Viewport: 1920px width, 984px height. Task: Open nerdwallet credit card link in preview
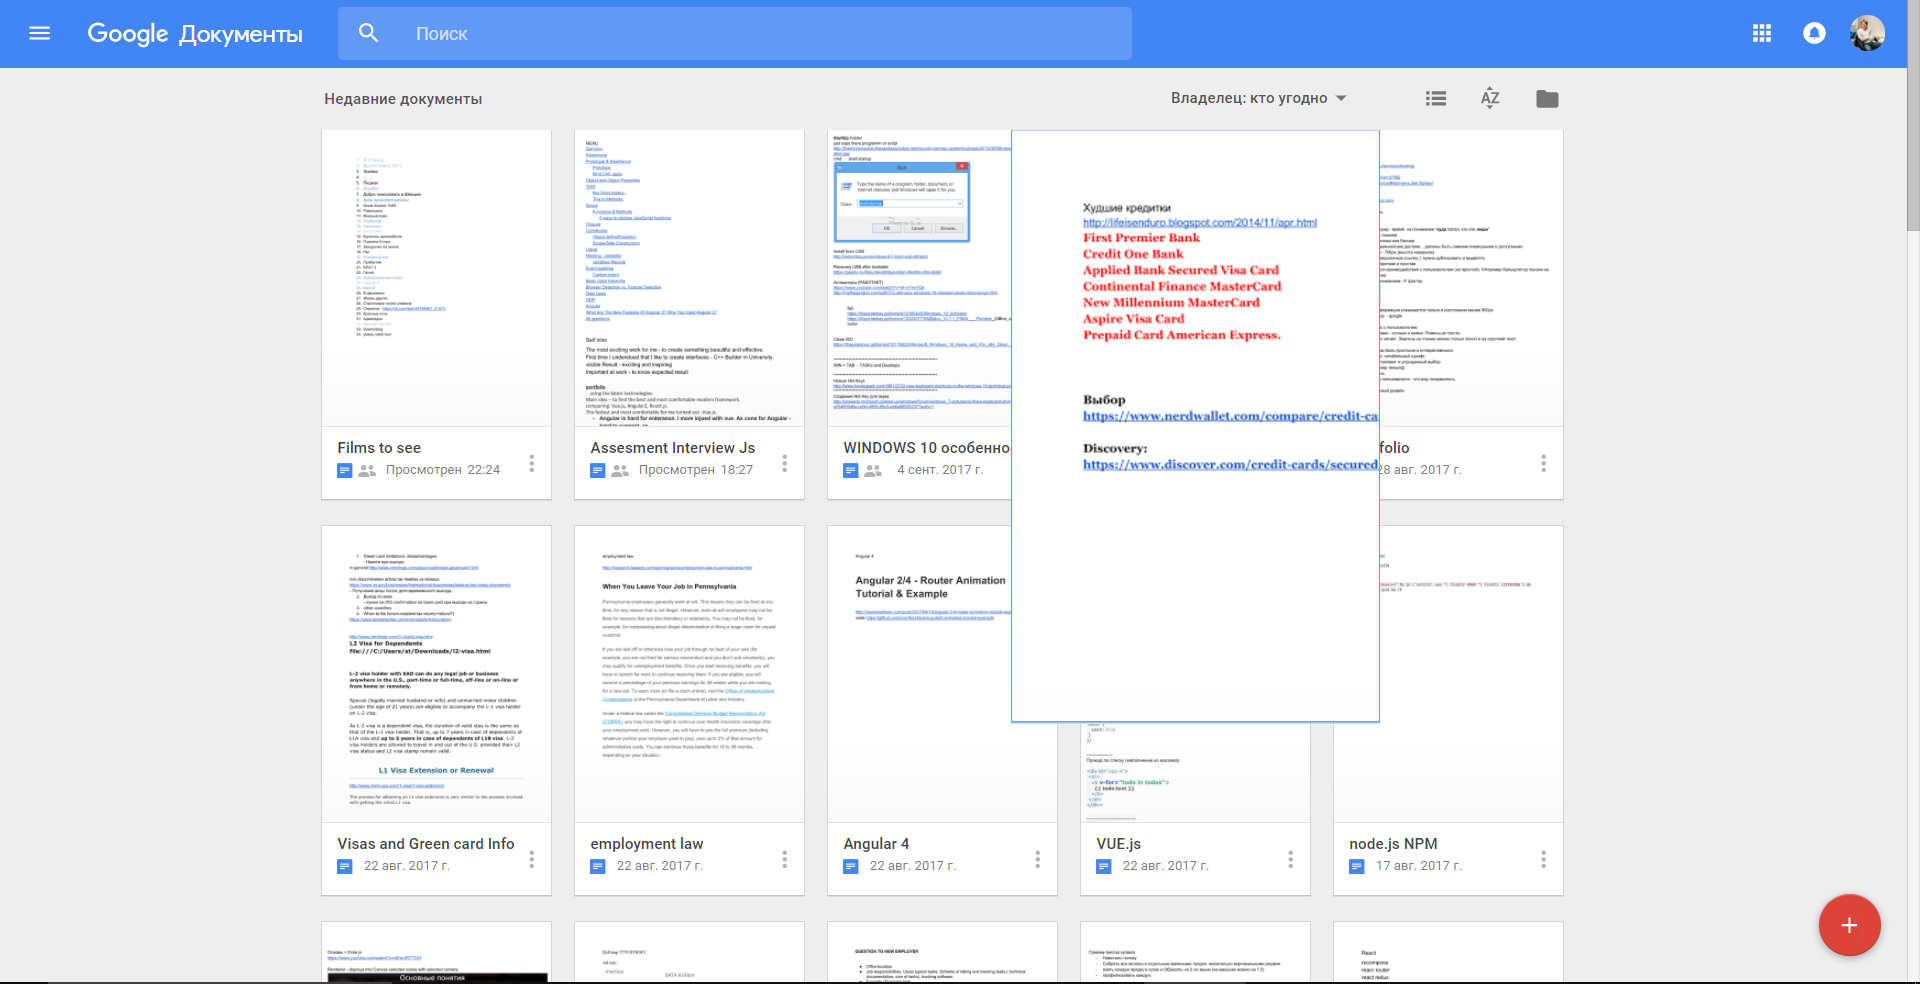coord(1230,416)
